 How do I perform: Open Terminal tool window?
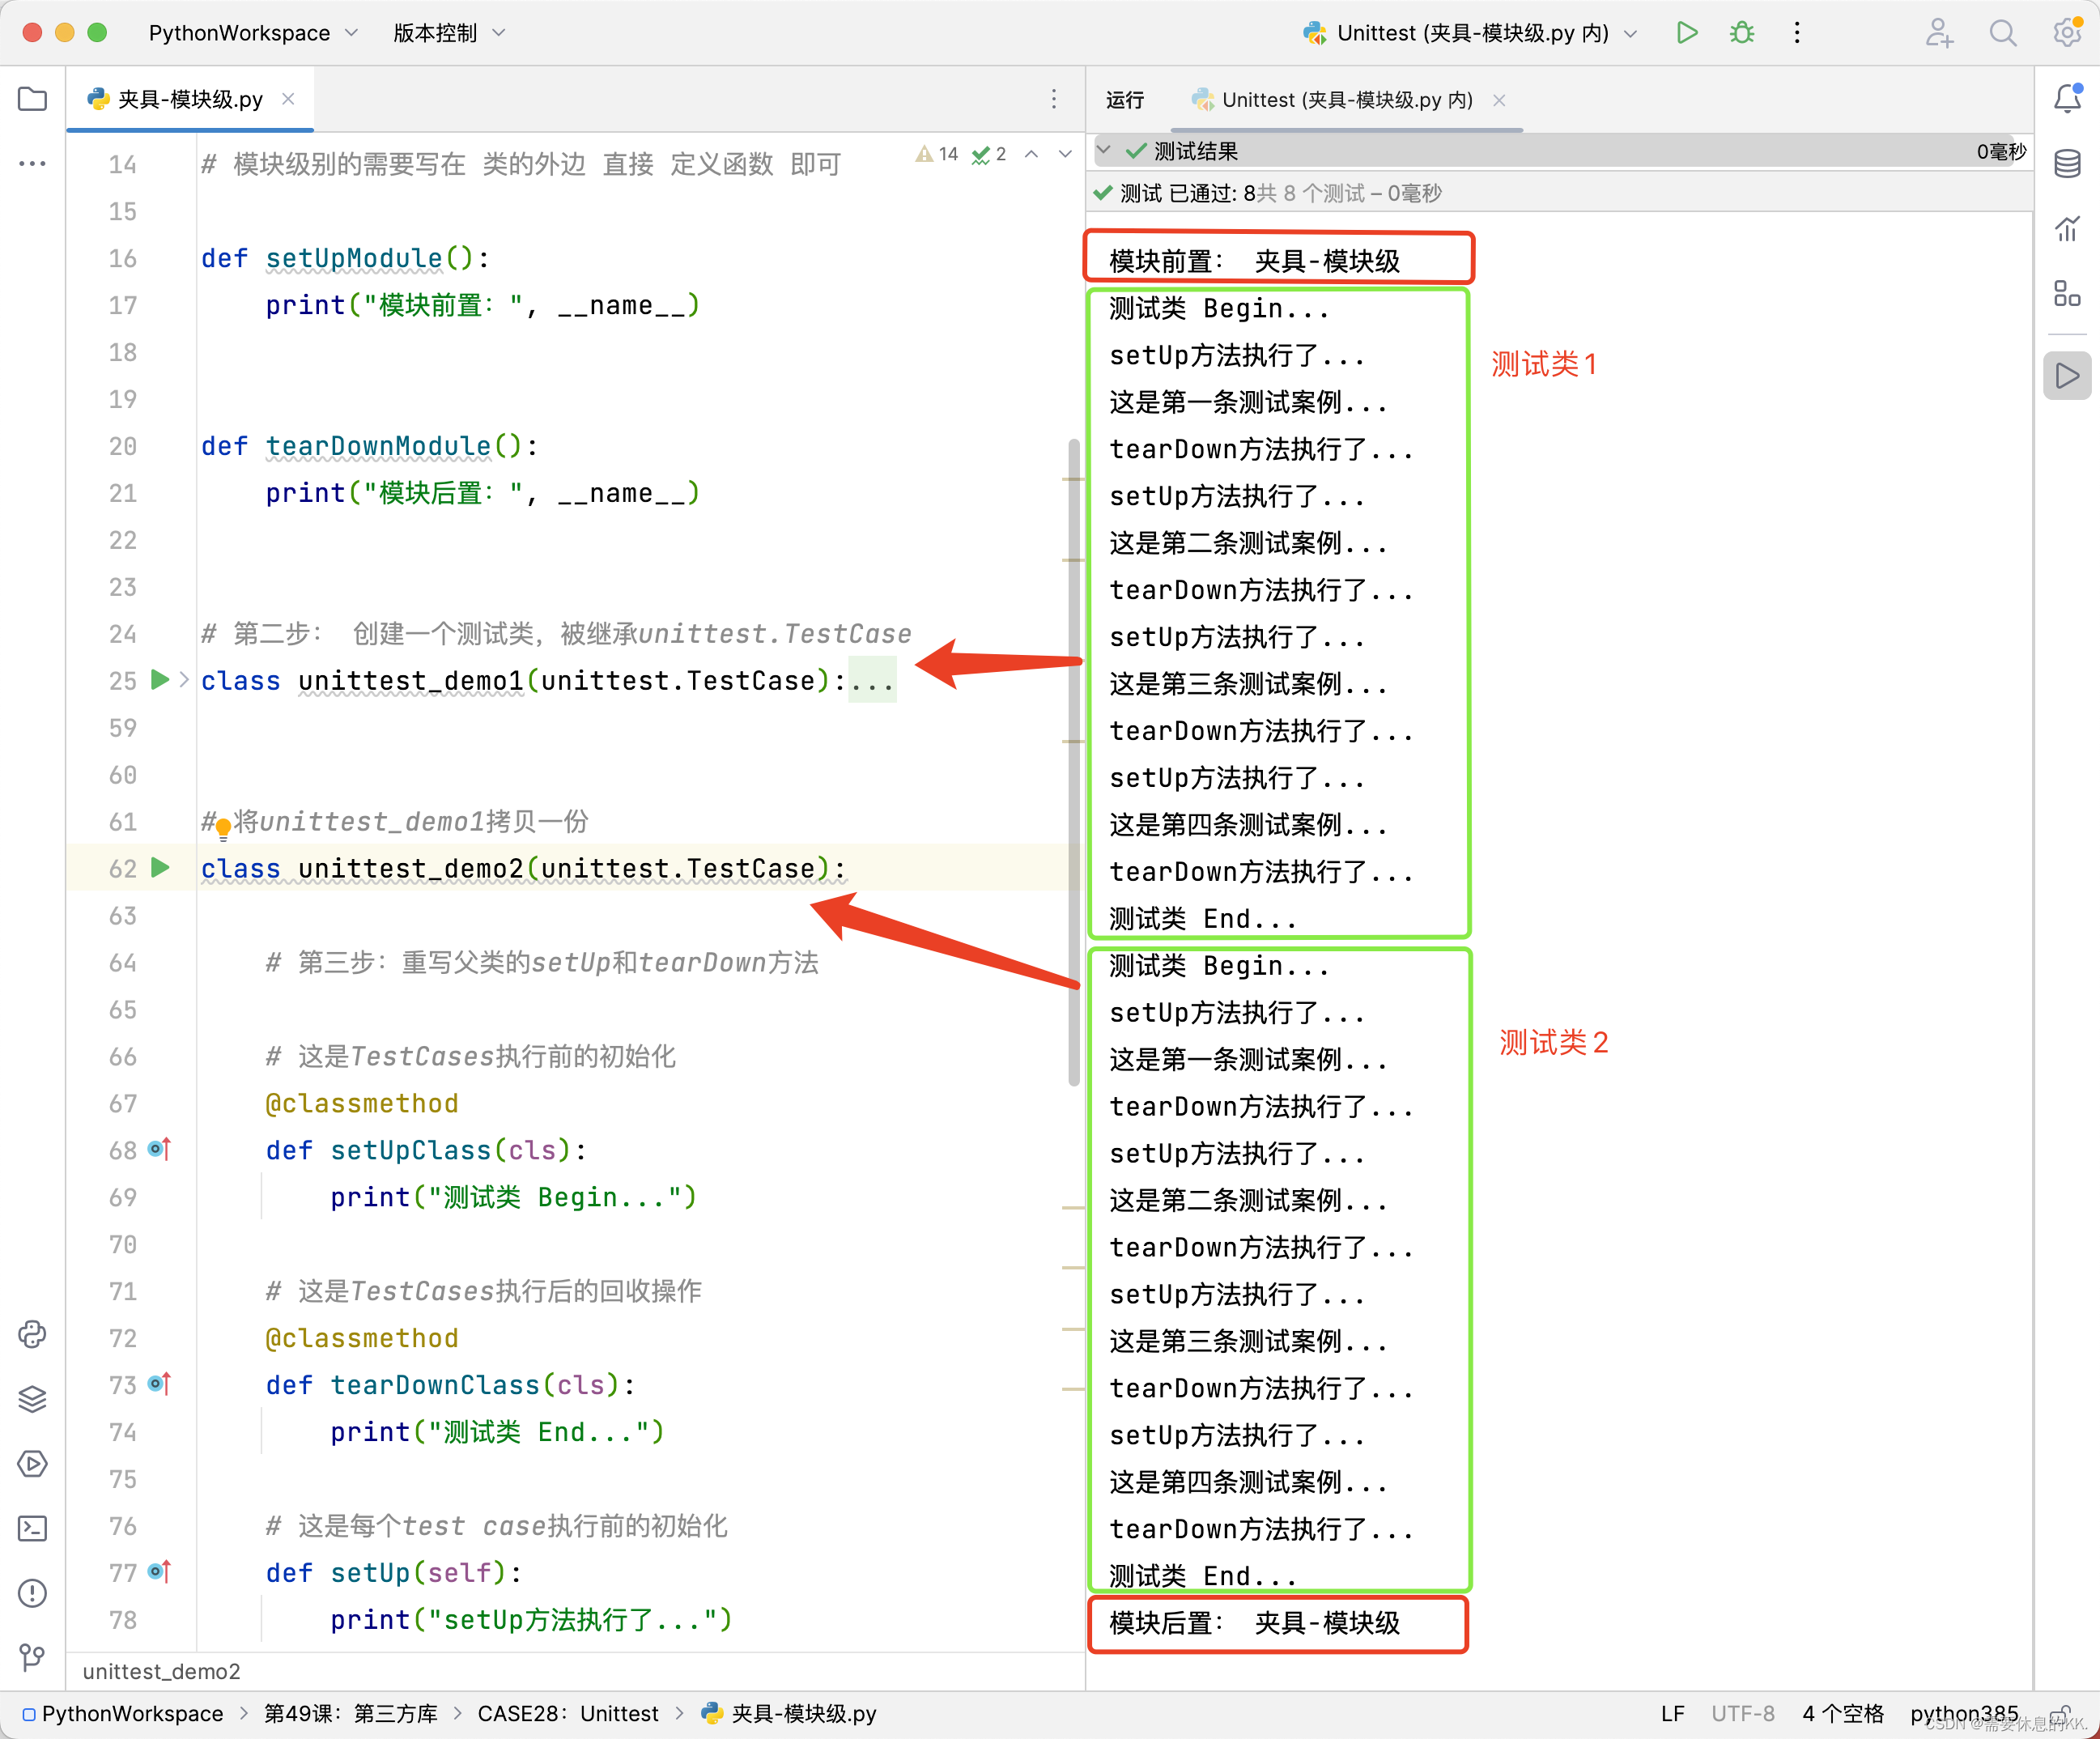coord(33,1528)
